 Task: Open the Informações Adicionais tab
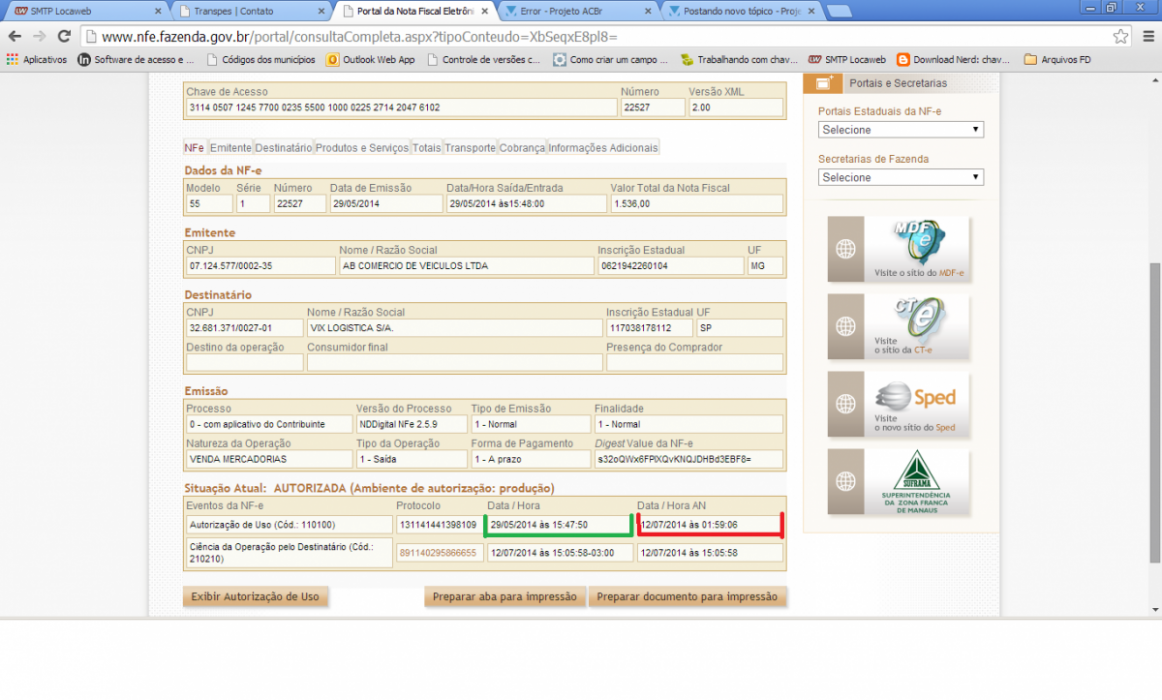point(602,147)
